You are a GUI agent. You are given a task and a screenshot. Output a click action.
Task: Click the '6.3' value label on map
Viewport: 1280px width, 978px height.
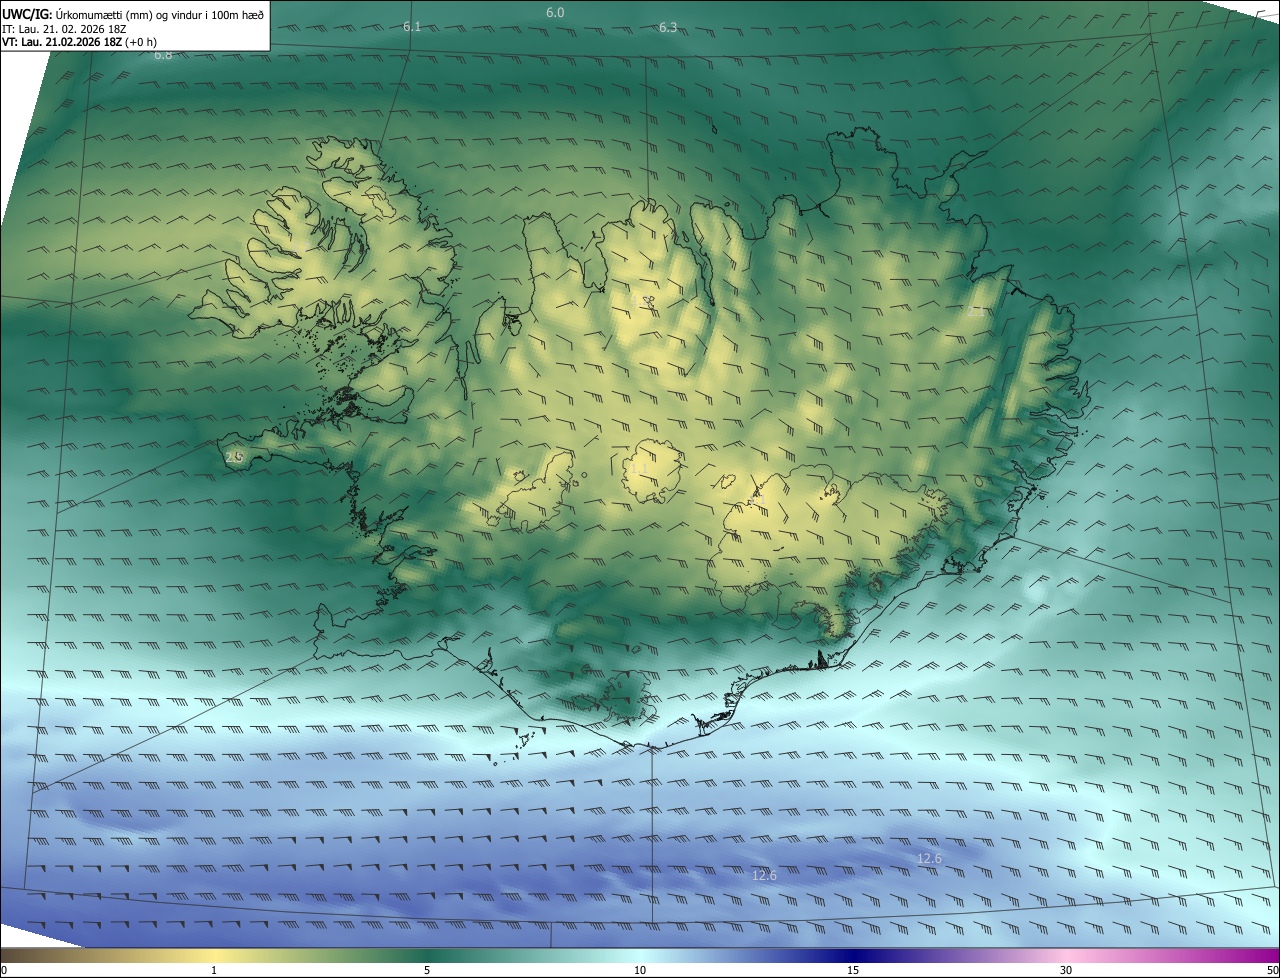668,28
